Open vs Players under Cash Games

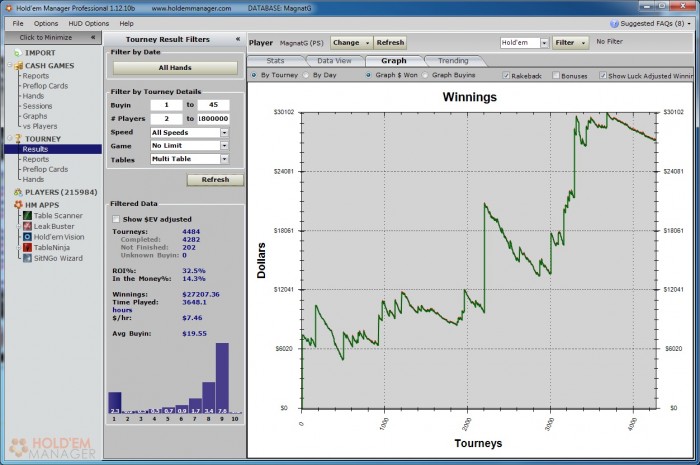click(40, 126)
